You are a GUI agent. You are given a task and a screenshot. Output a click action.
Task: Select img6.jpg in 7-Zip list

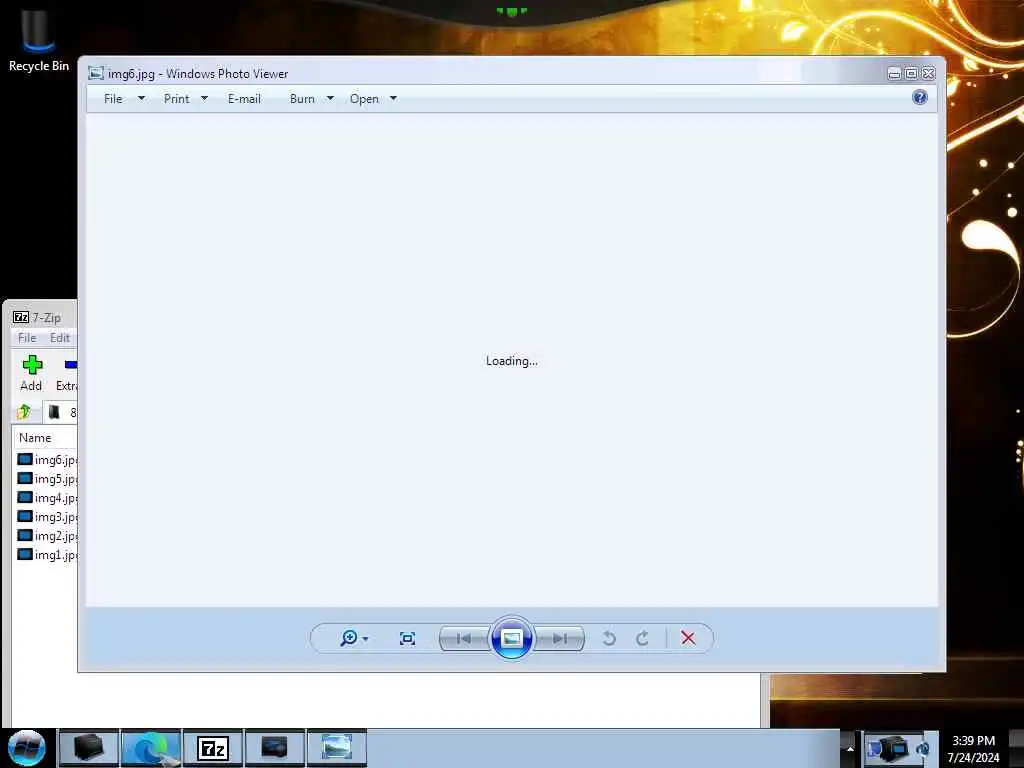point(47,460)
